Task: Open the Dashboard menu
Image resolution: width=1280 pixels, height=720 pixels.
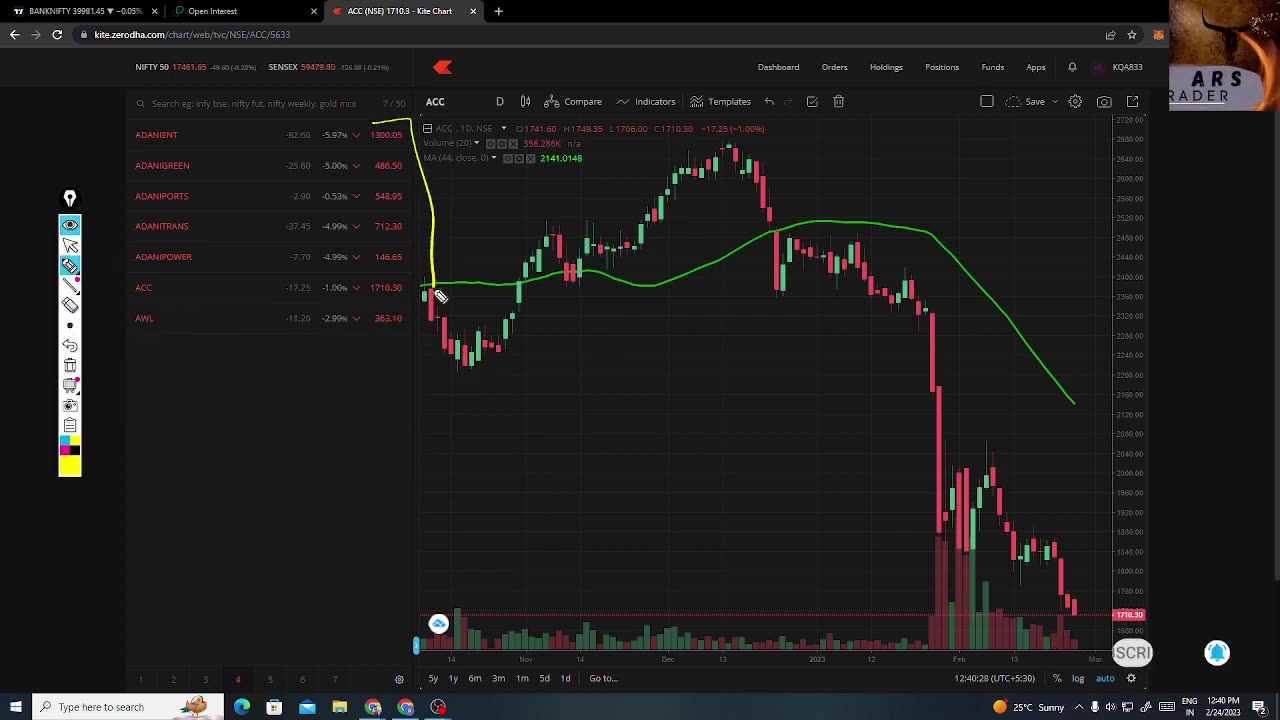Action: [x=778, y=67]
